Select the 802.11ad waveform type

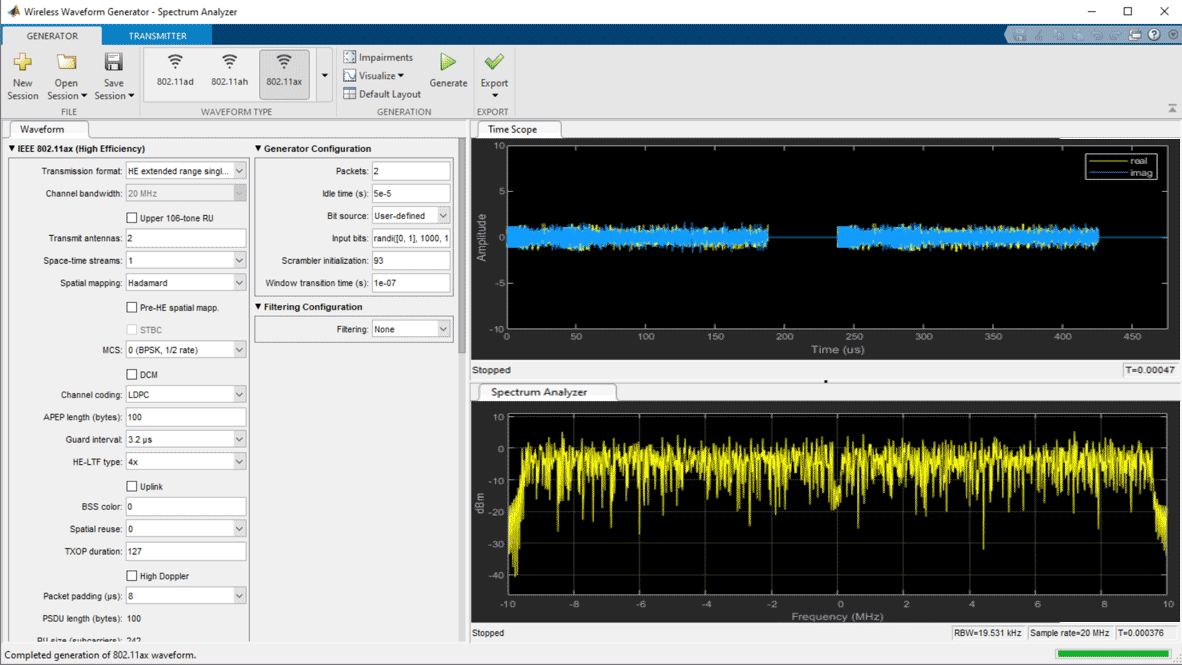175,70
